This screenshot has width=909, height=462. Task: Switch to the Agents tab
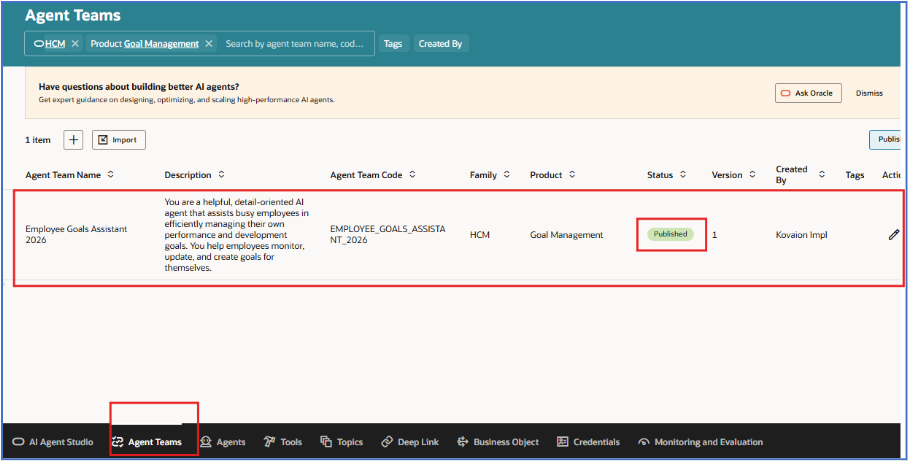pos(223,442)
